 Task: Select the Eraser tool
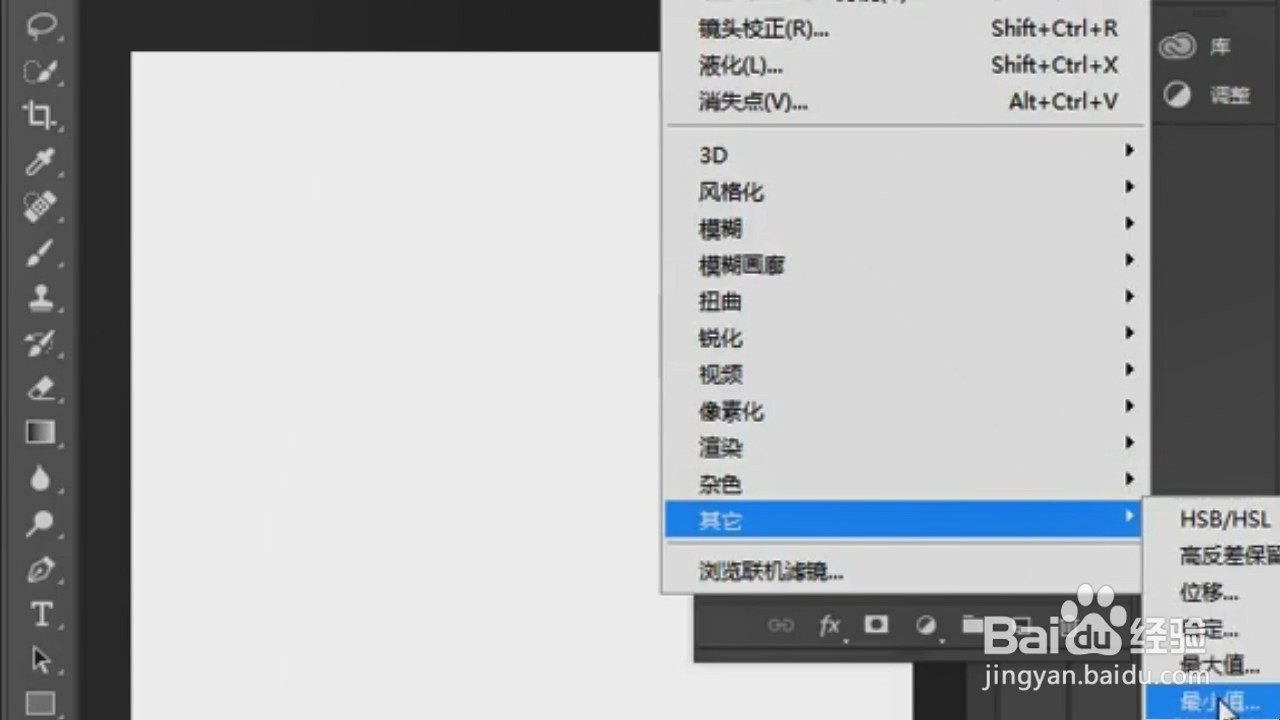click(40, 388)
